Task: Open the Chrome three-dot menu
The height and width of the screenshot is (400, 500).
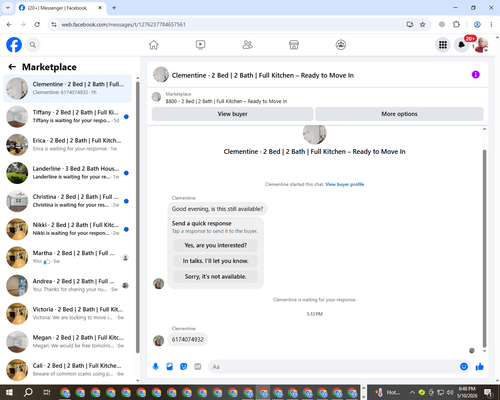Action: coord(491,24)
